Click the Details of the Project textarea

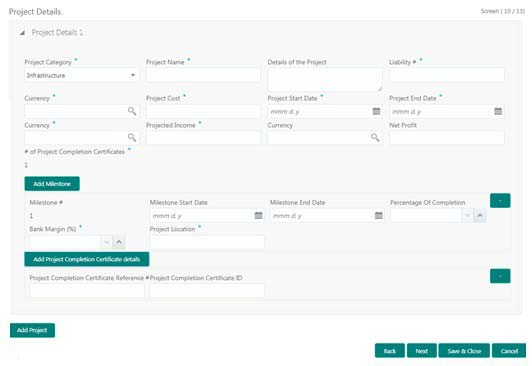325,80
